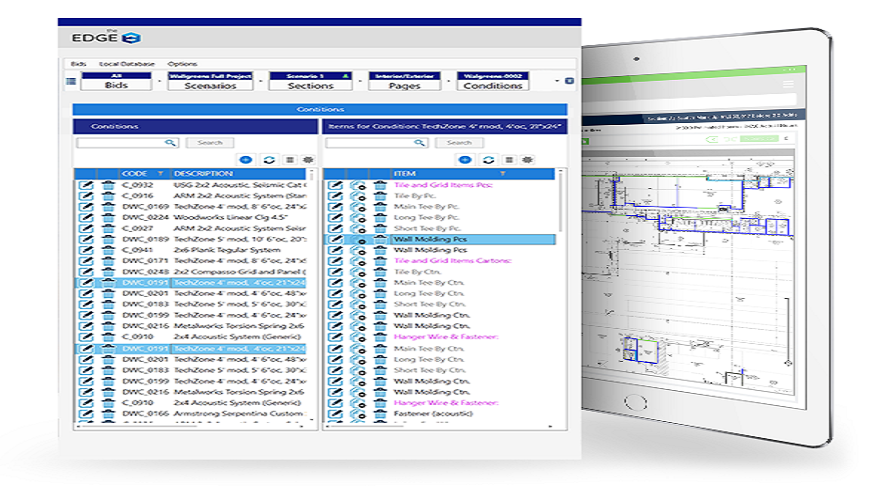Refresh the Items list
This screenshot has width=890, height=500.
[488, 159]
